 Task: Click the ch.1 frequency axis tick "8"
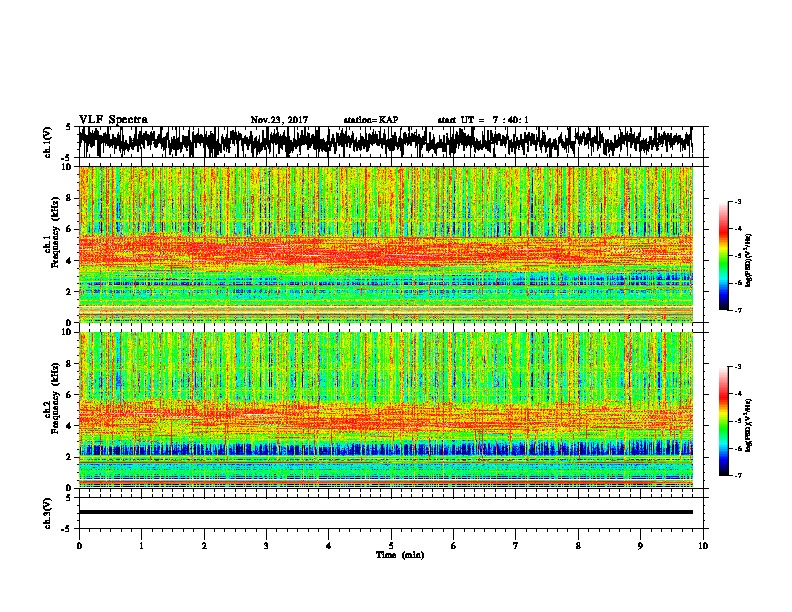(70, 198)
